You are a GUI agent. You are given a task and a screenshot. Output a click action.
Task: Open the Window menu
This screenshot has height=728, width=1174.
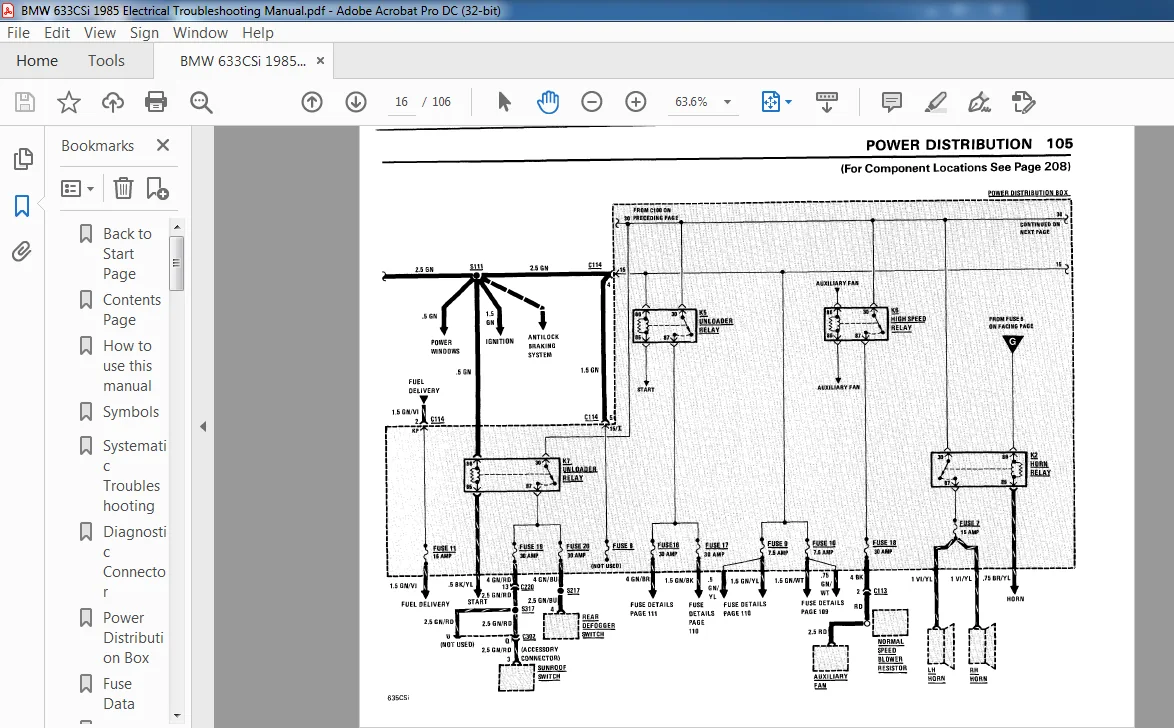click(x=200, y=33)
